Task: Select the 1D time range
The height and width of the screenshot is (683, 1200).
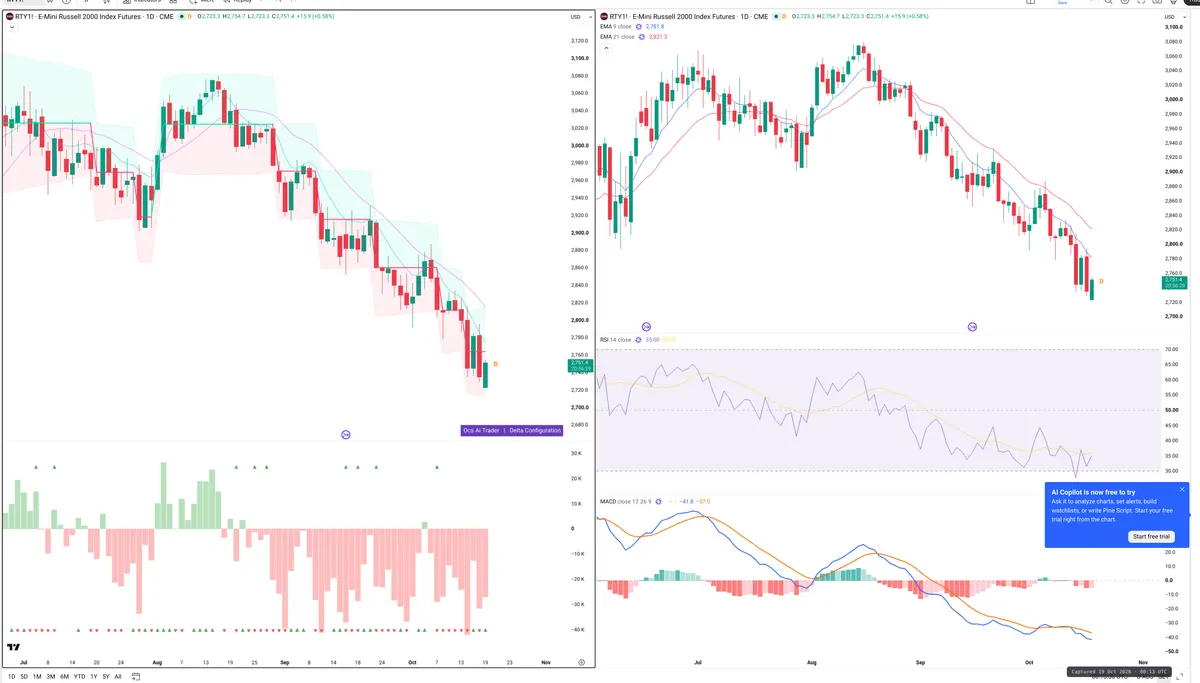Action: 11,677
